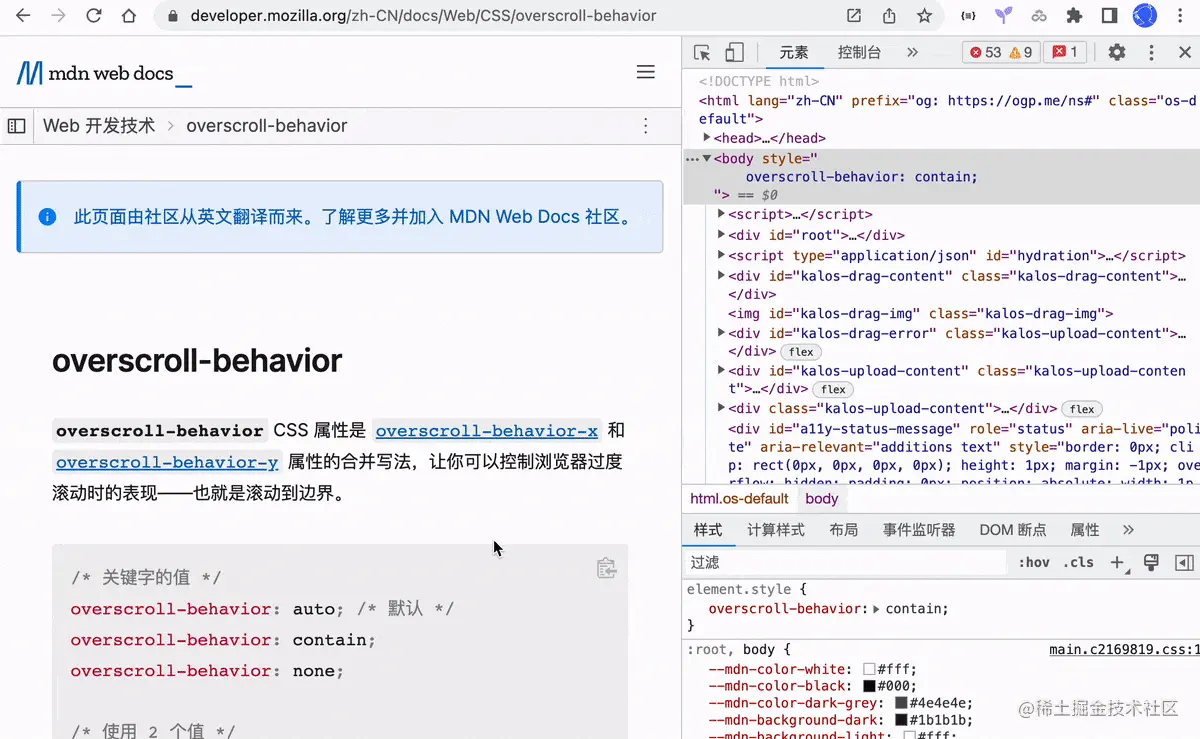The width and height of the screenshot is (1200, 739).
Task: Toggle the browser side panel icon
Action: (x=1109, y=16)
